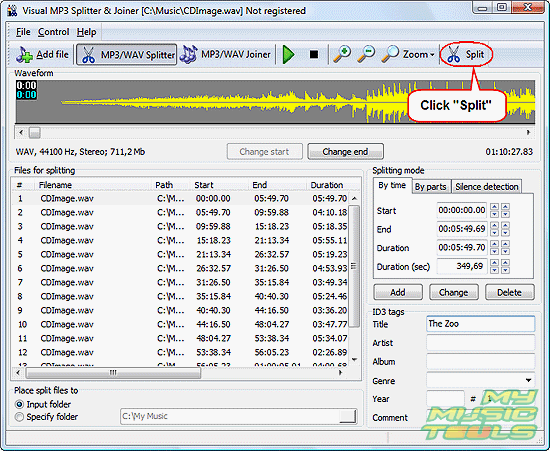
Task: Click the End column header
Action: (277, 185)
